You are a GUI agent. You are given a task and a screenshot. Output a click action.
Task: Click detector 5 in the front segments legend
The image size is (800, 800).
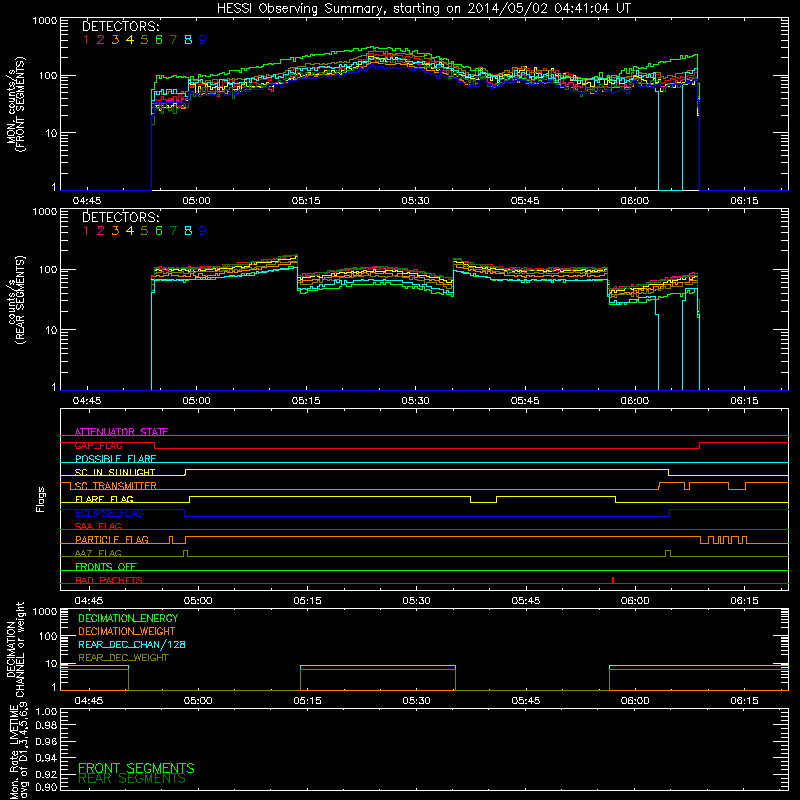[144, 39]
